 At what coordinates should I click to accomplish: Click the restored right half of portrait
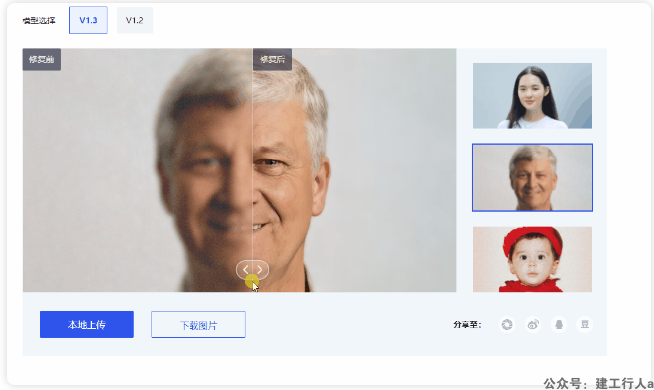click(355, 170)
